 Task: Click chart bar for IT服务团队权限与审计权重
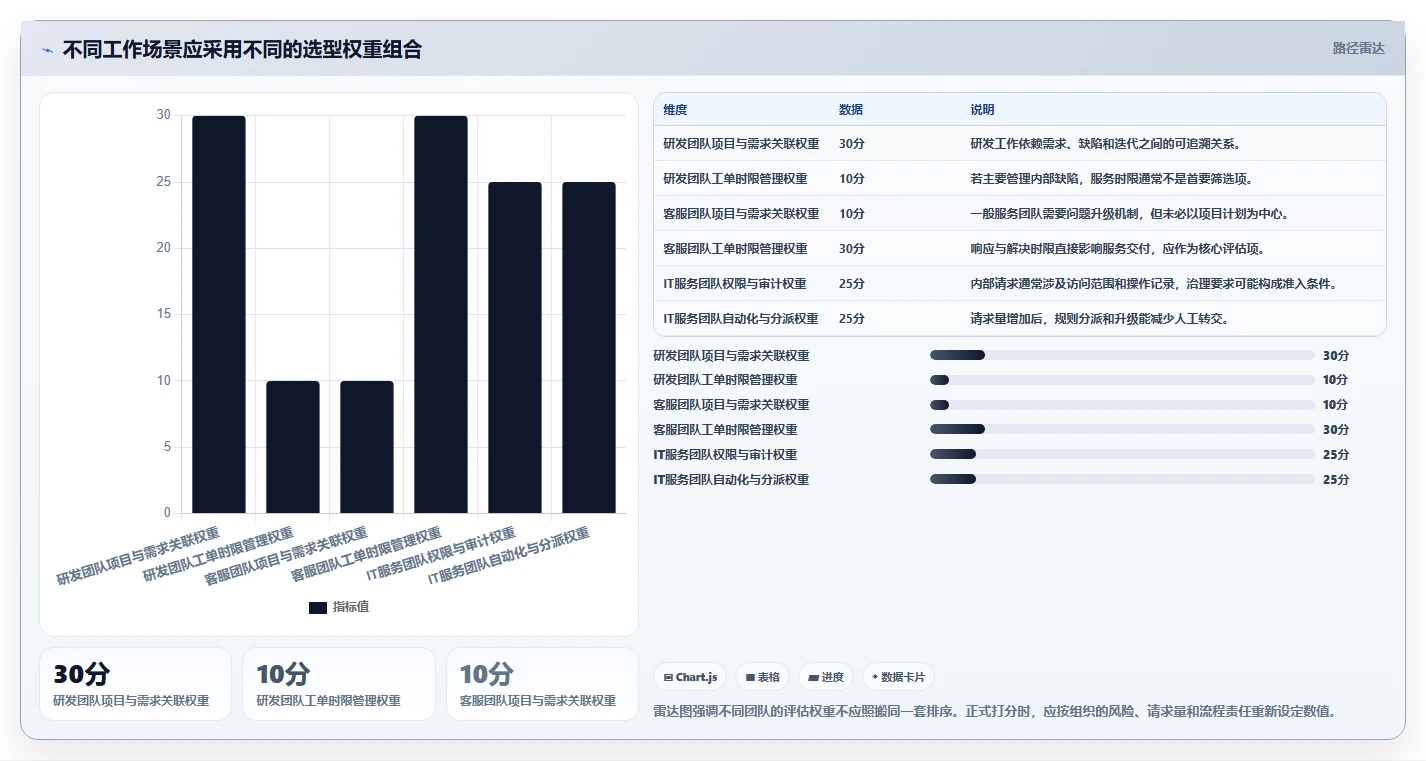515,348
